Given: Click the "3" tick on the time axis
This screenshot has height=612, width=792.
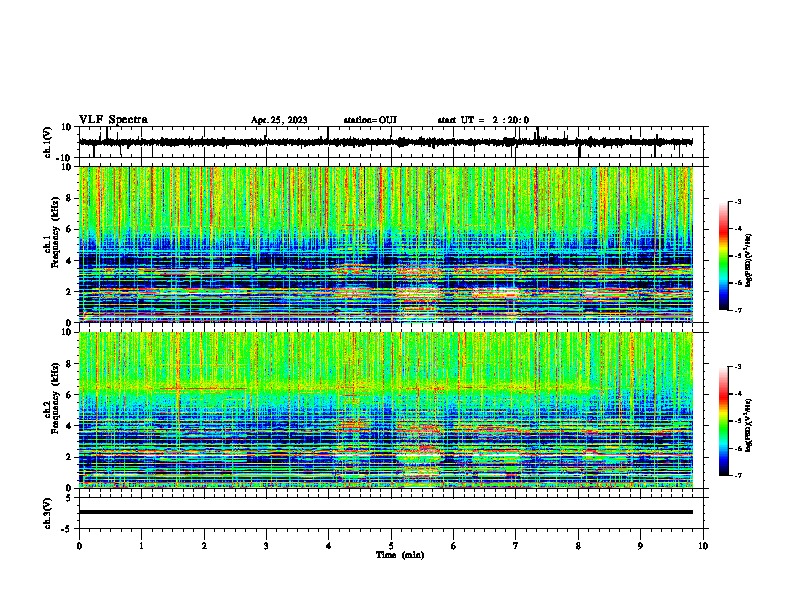Looking at the screenshot, I should pyautogui.click(x=266, y=546).
